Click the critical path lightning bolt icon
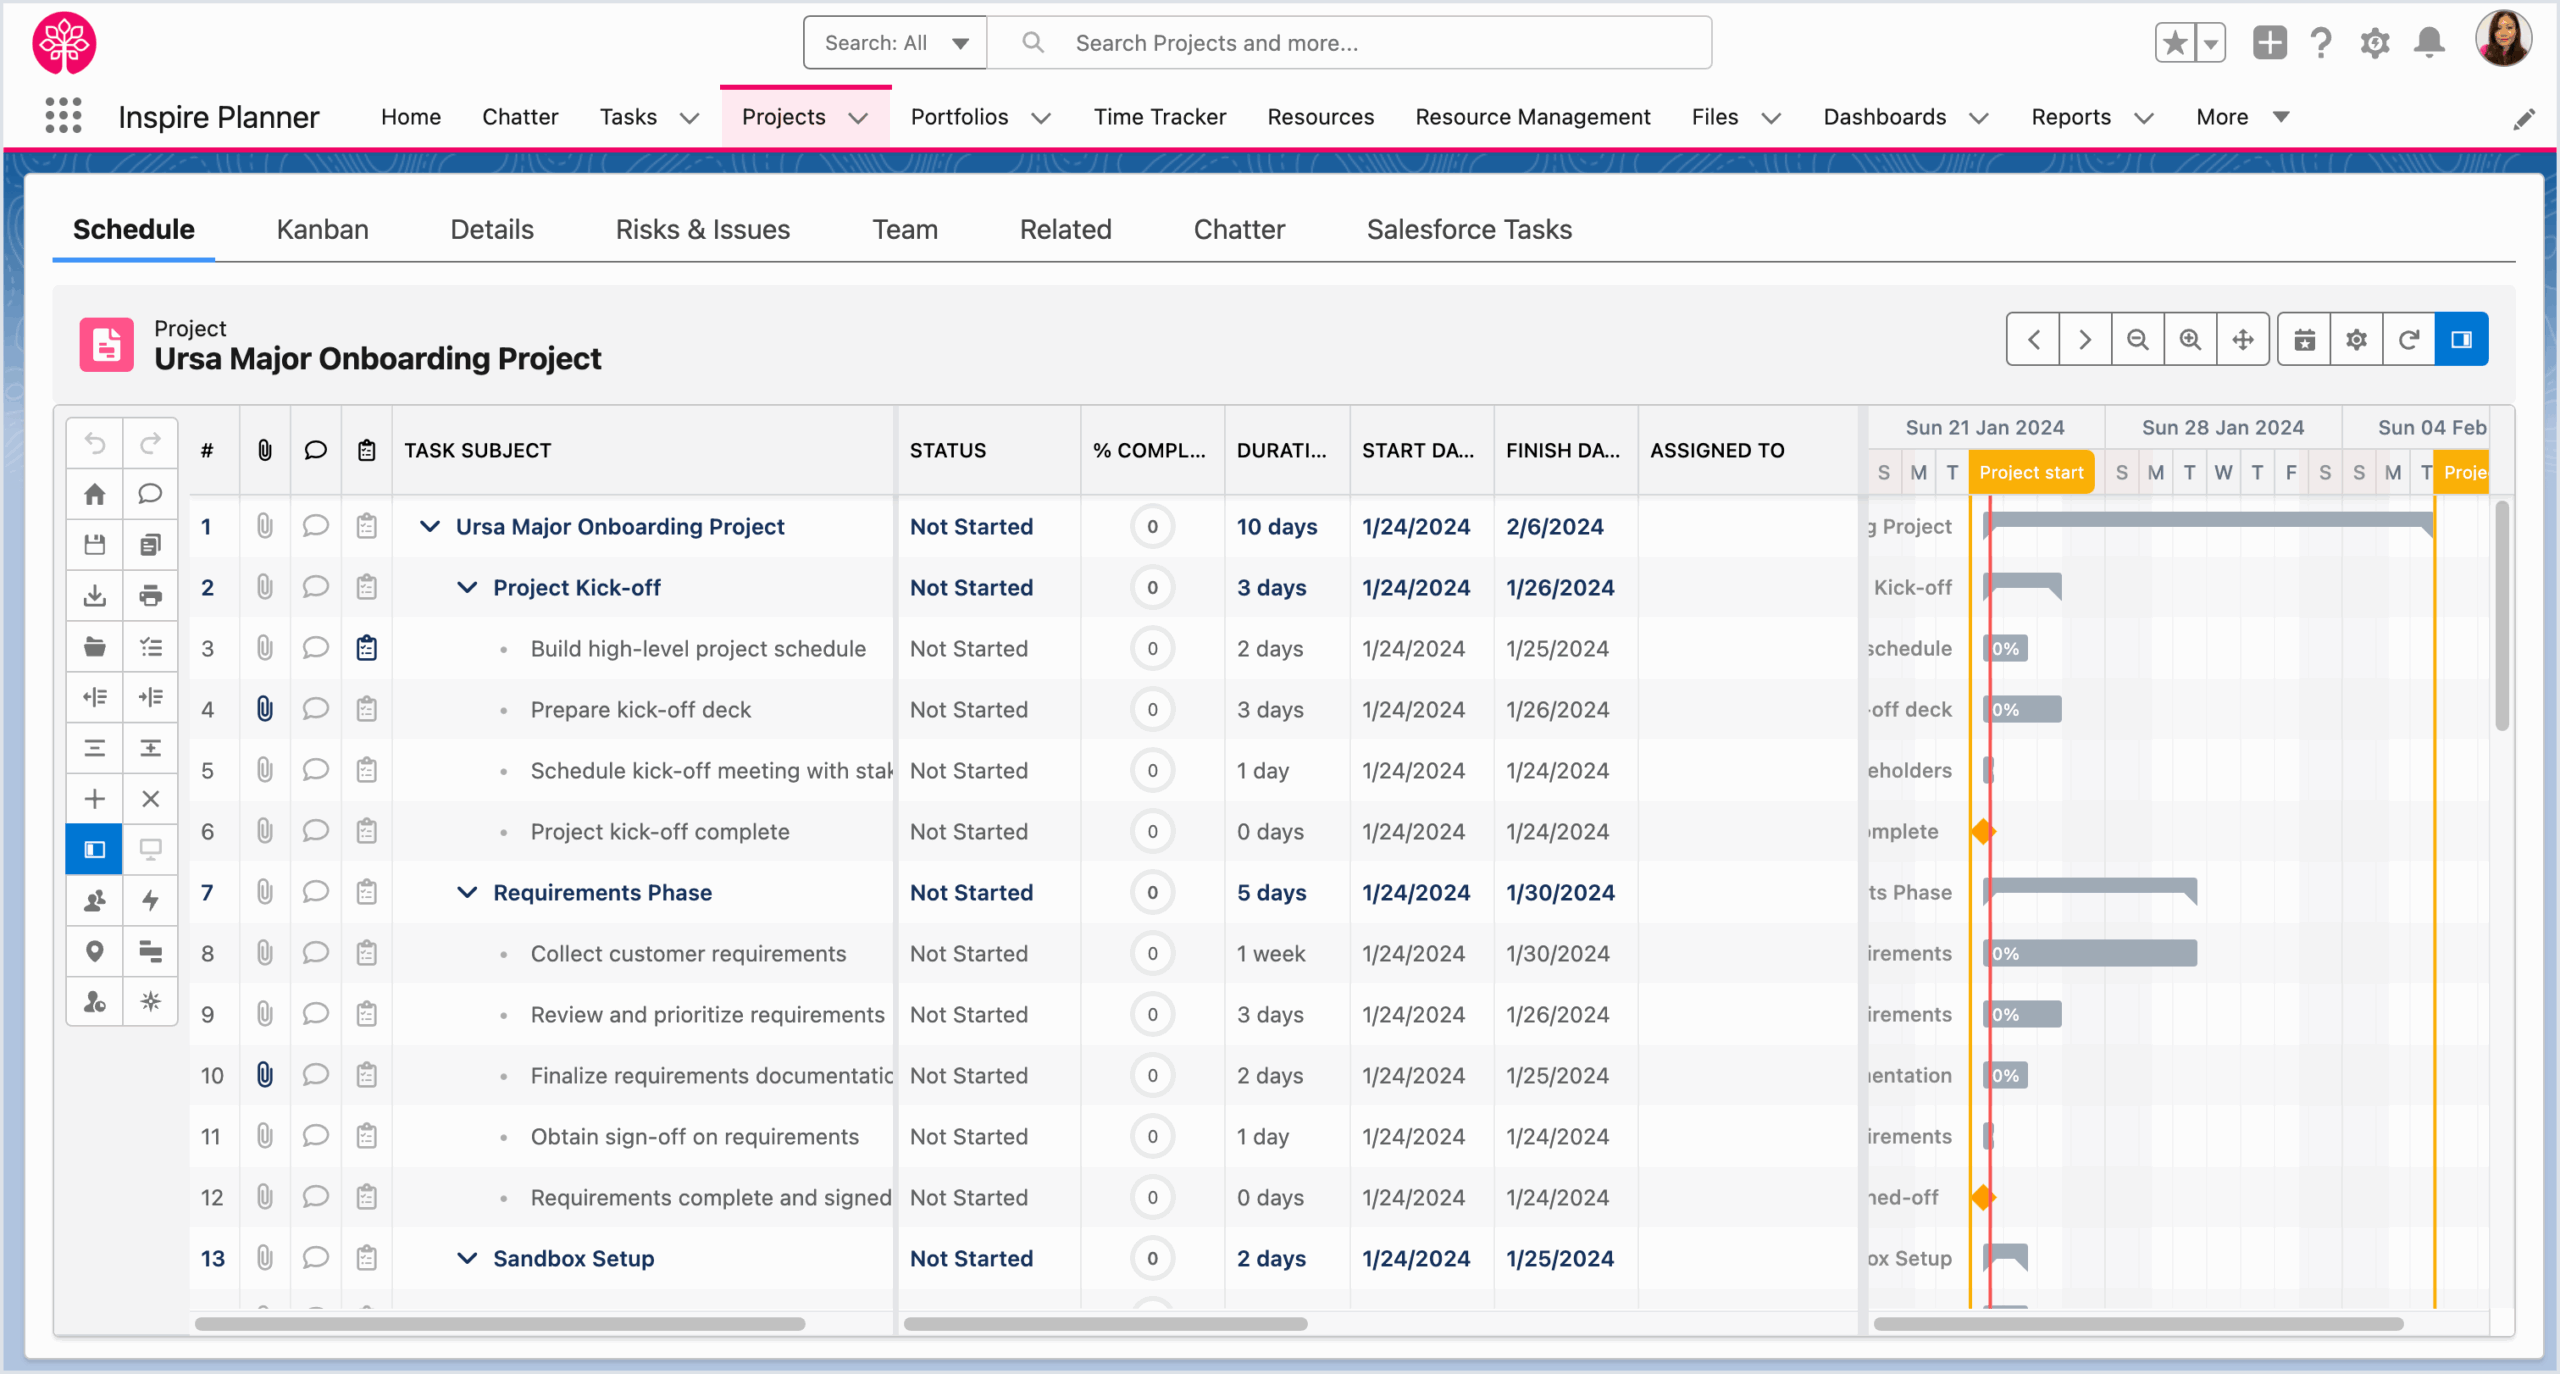The image size is (2560, 1374). 150,900
